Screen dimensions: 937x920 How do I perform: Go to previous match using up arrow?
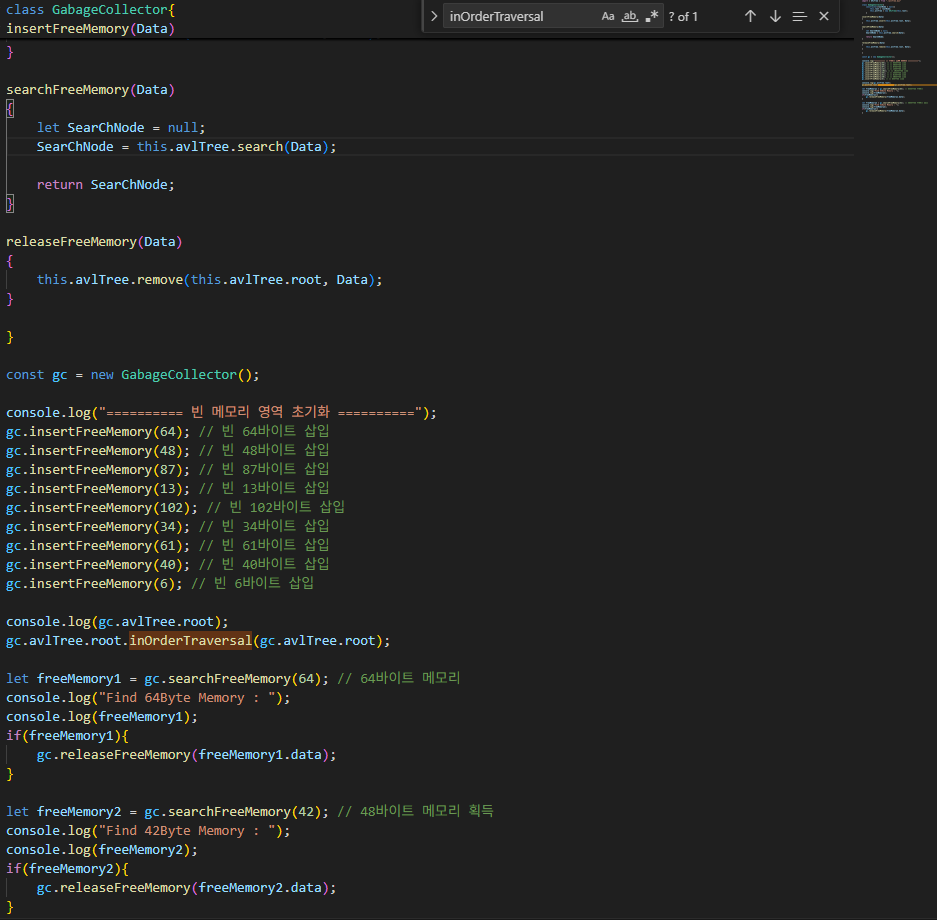(751, 17)
